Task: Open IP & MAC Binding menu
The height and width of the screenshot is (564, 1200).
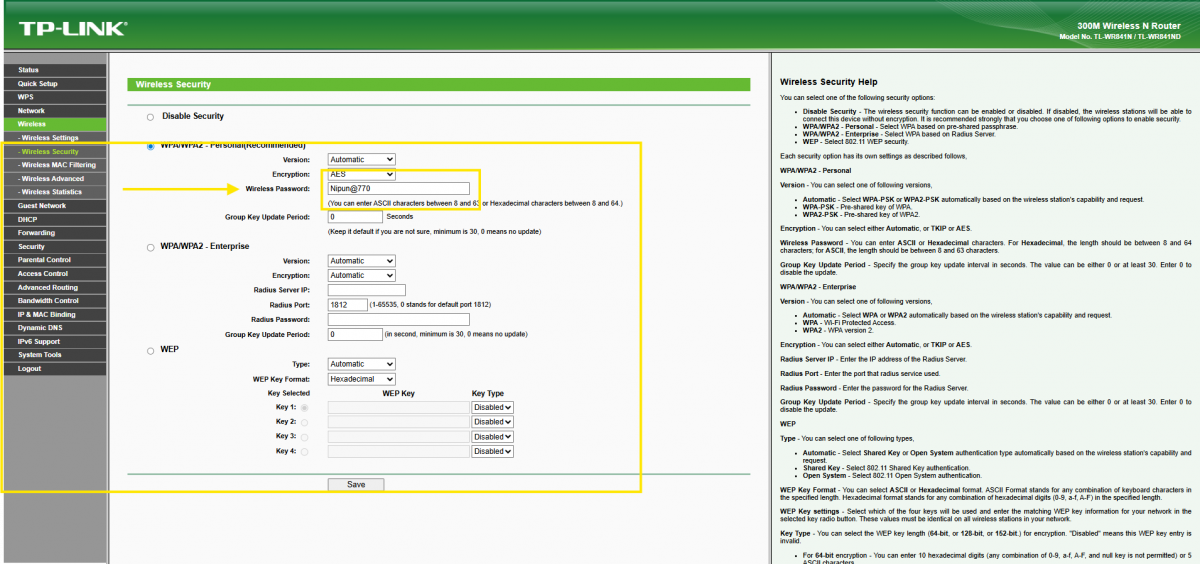Action: pos(53,314)
